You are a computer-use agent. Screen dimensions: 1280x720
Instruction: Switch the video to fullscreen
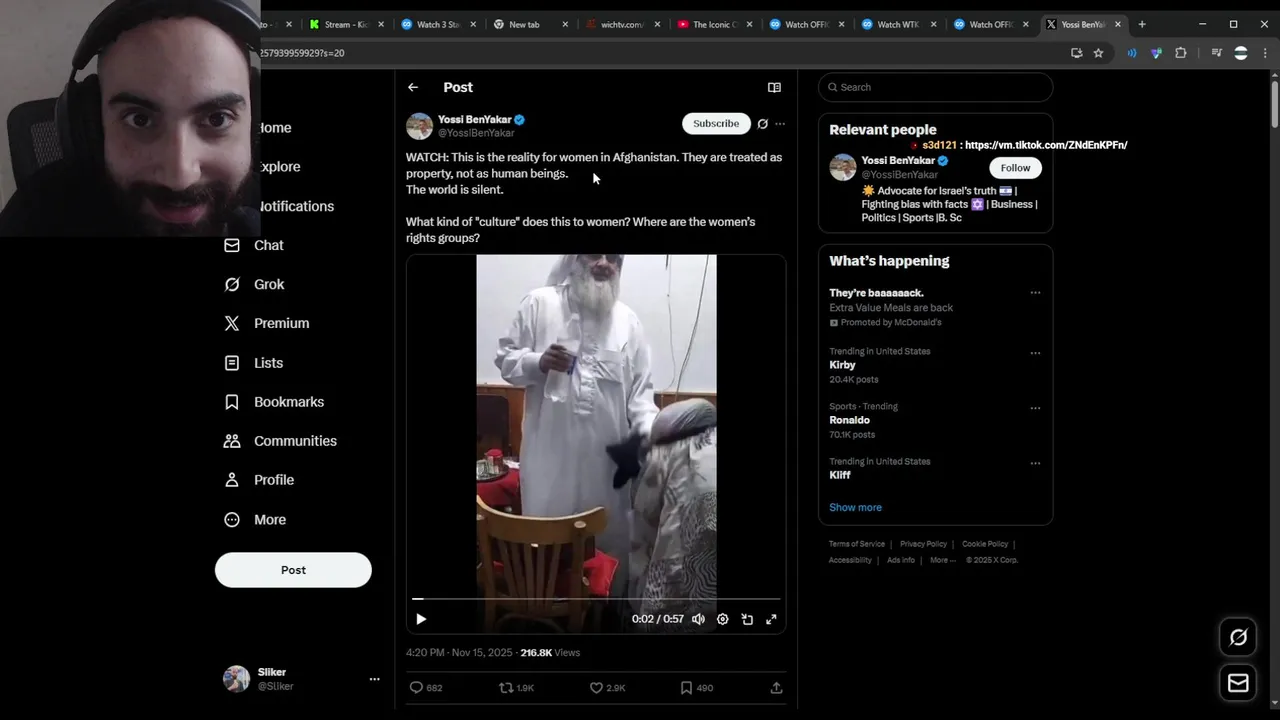pos(771,619)
